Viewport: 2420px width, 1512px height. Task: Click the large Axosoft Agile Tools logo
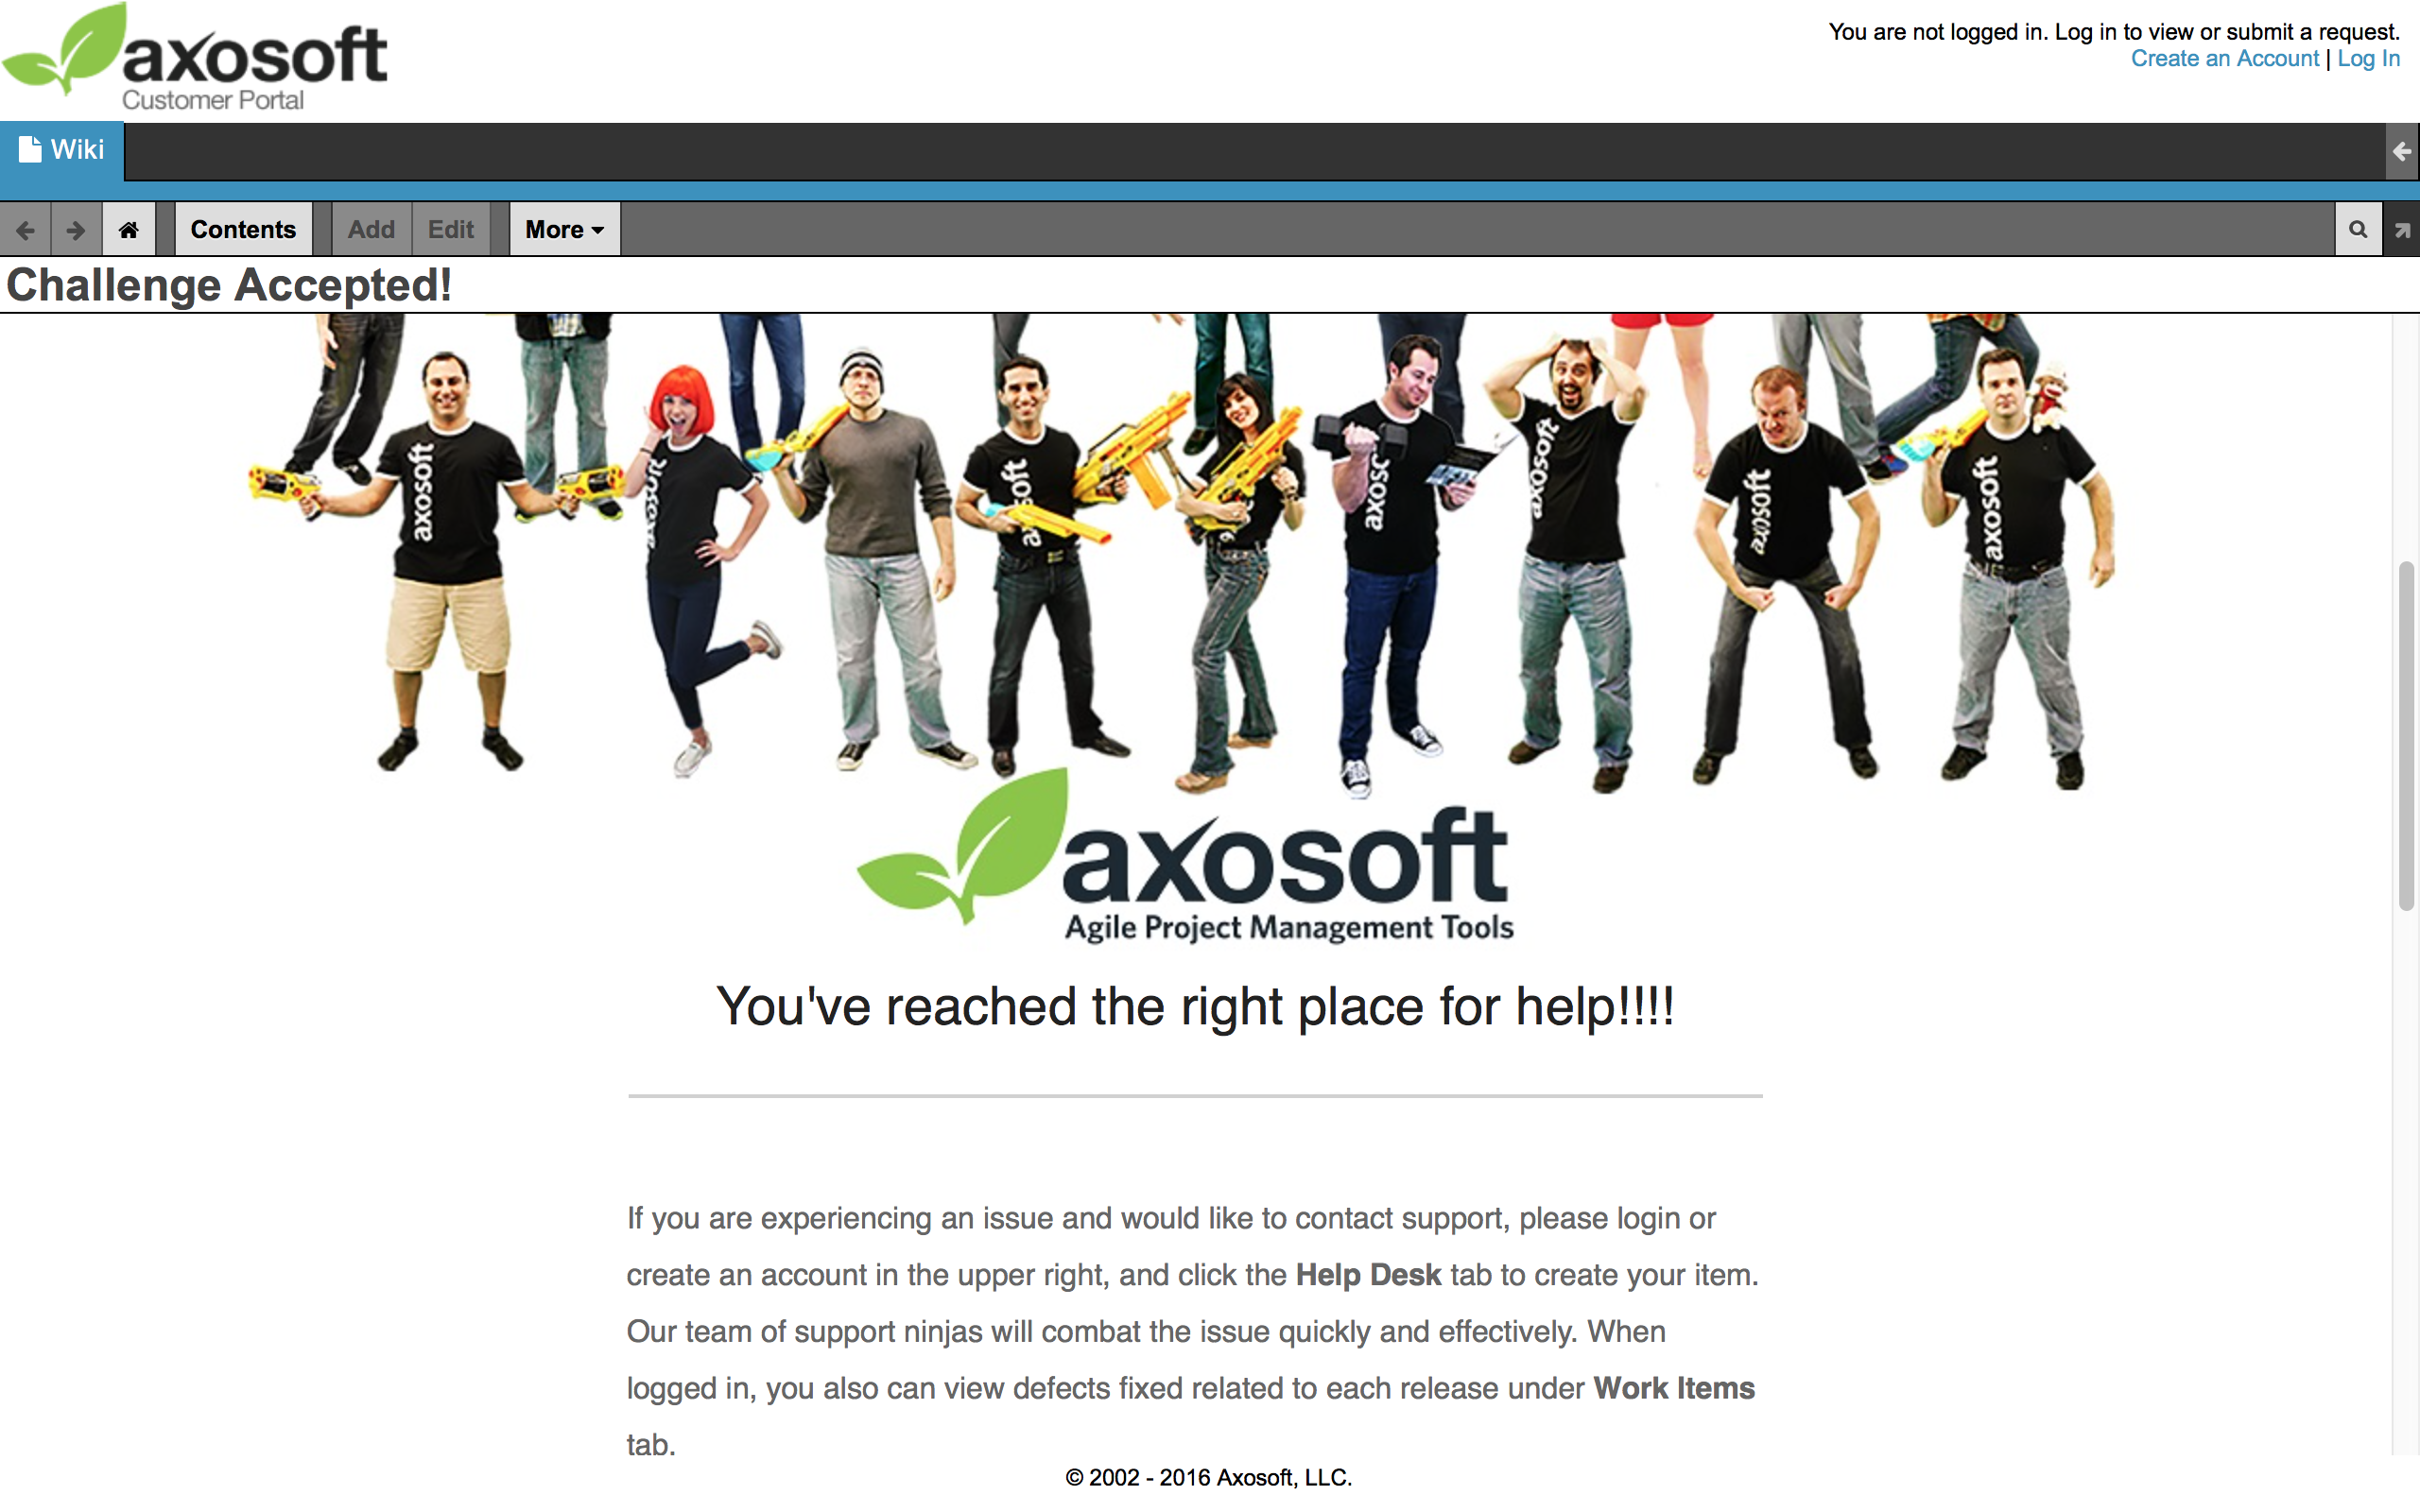pos(1186,856)
